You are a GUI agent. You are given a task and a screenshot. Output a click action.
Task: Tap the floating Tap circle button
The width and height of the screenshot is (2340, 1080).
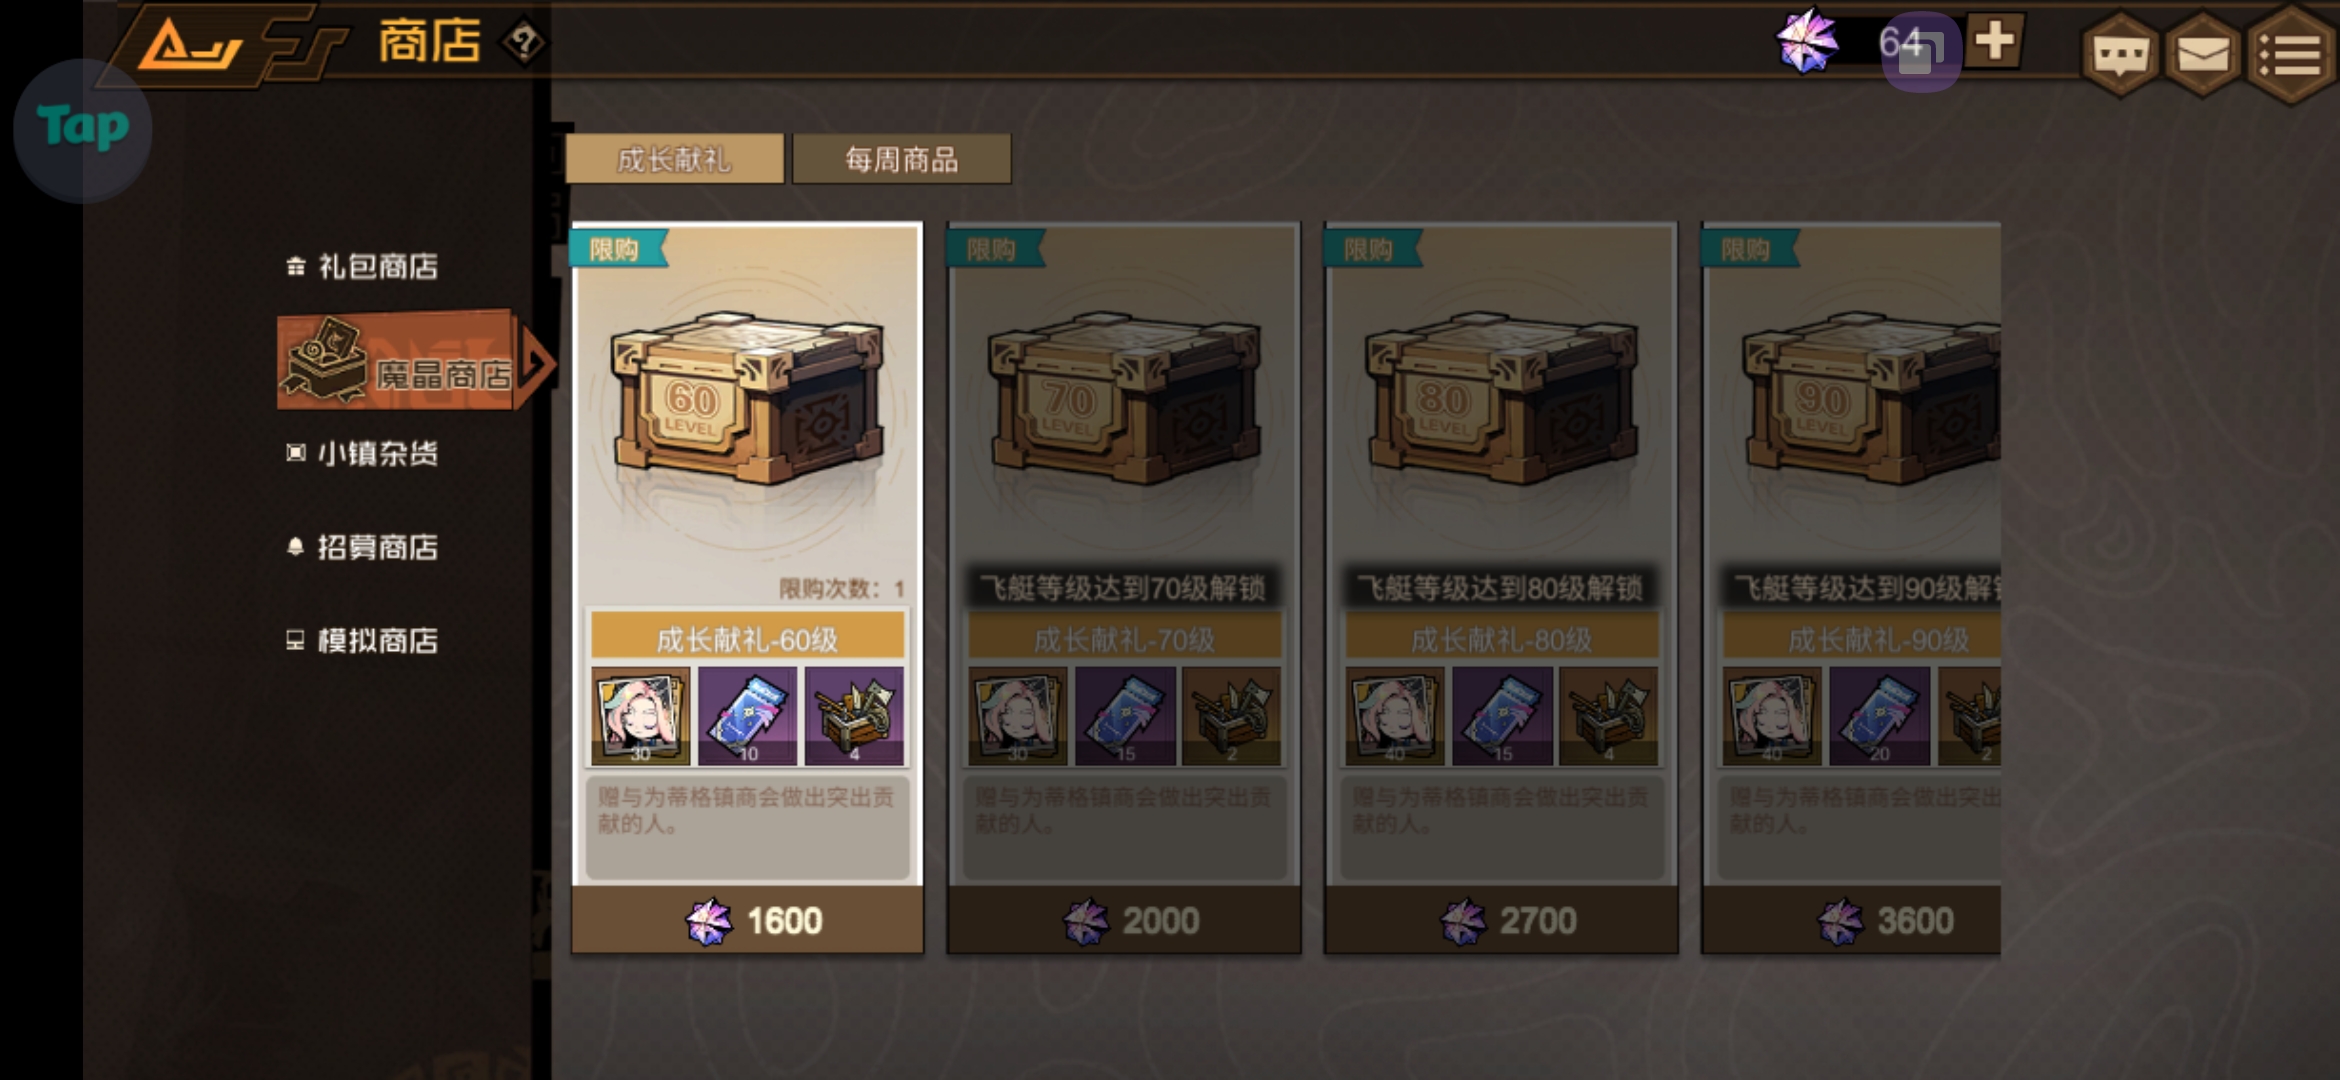(x=83, y=130)
